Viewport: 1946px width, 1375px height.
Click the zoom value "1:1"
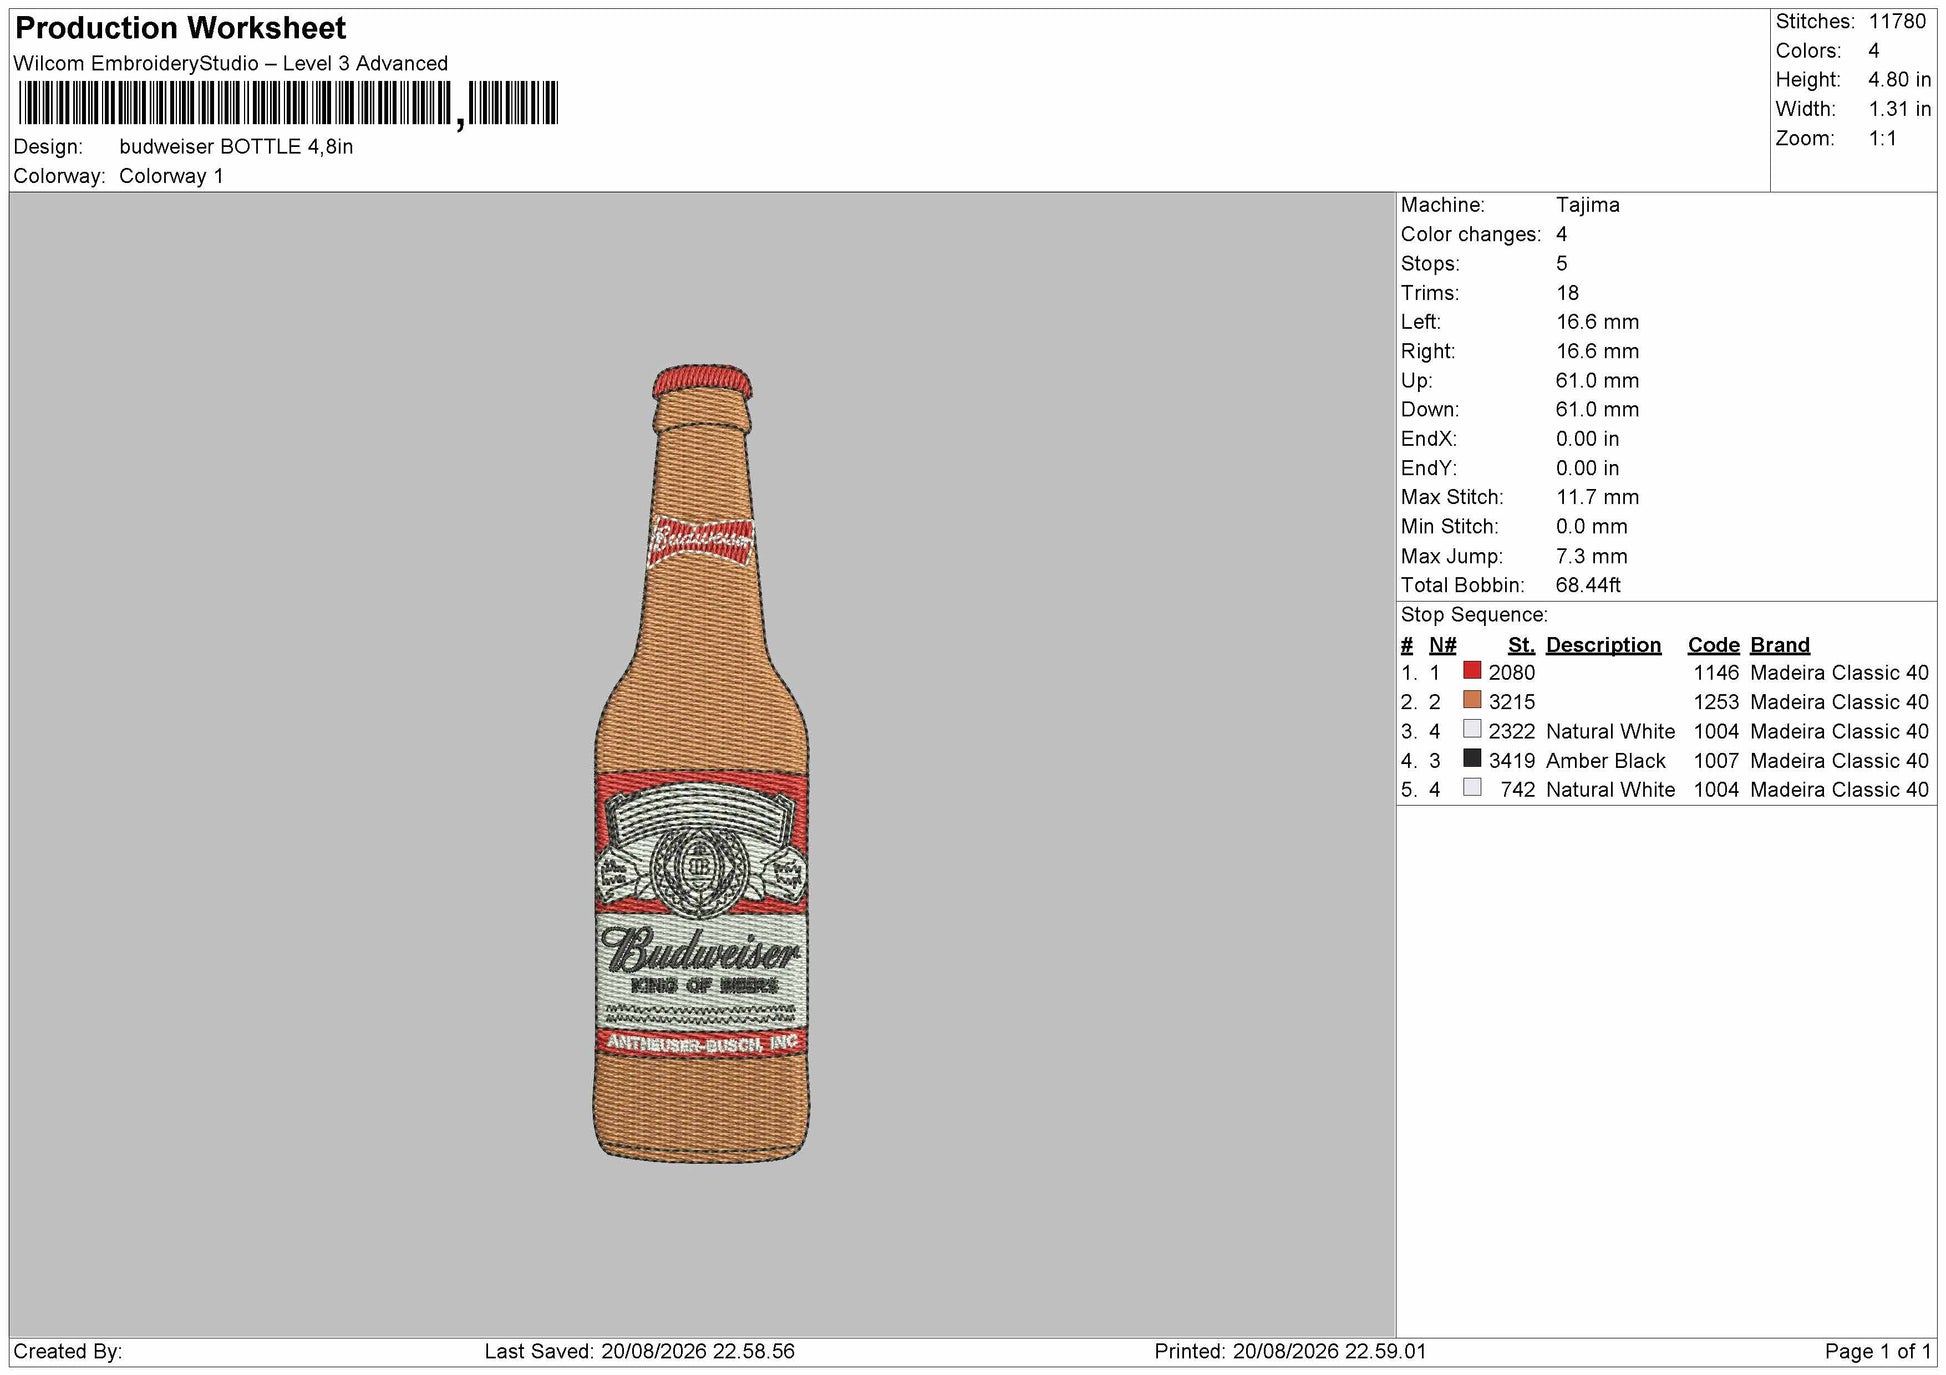coord(1883,138)
